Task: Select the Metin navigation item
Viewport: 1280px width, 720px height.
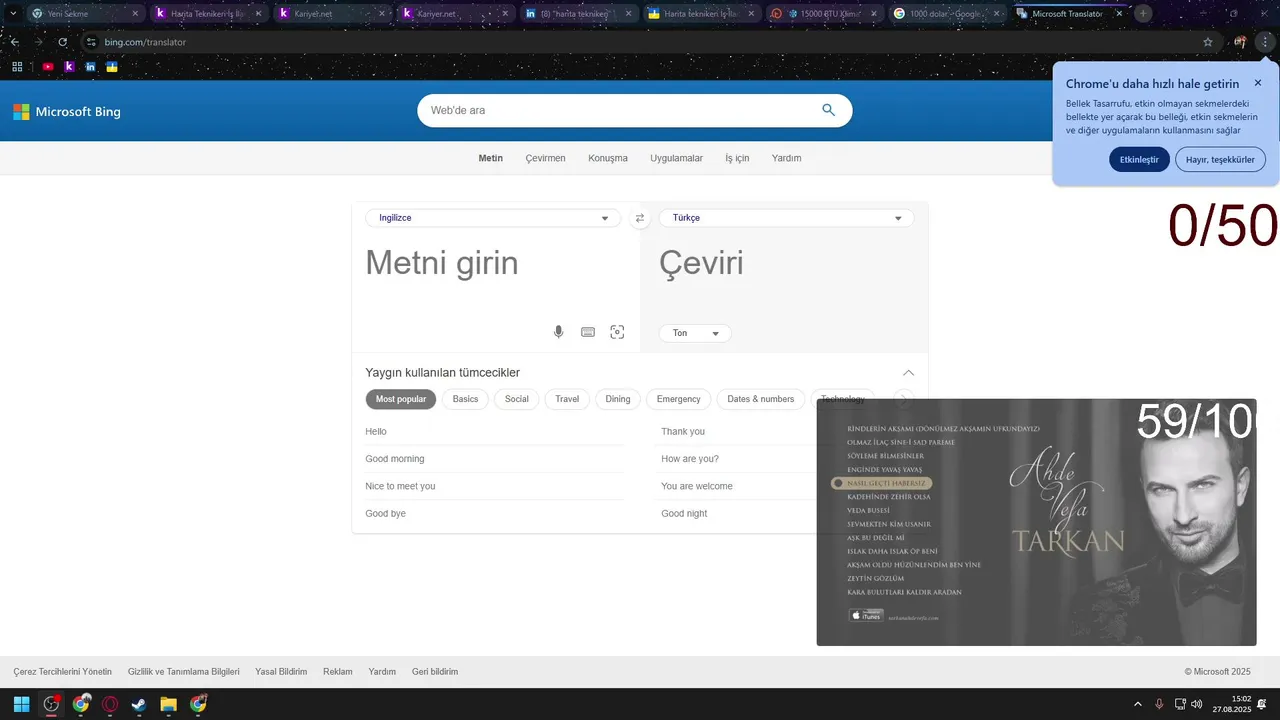Action: point(490,158)
